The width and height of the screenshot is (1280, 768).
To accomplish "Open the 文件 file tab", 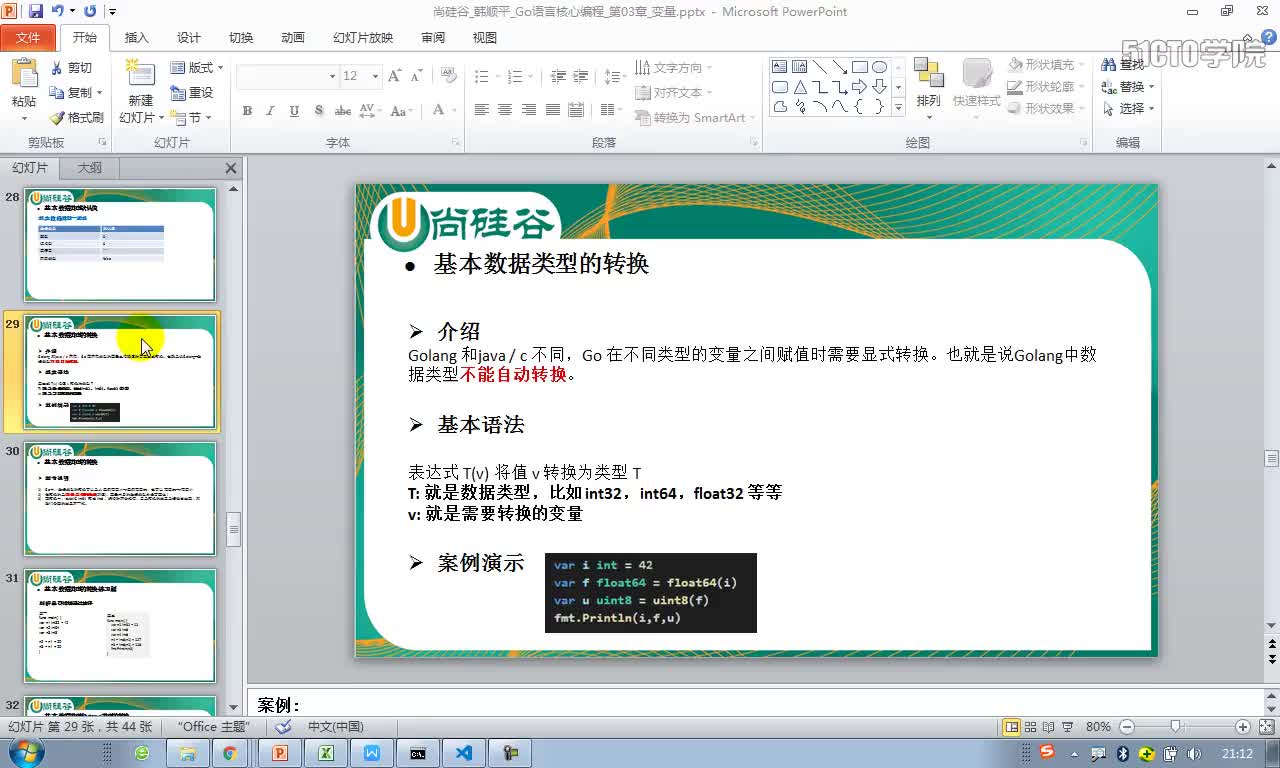I will coord(28,38).
